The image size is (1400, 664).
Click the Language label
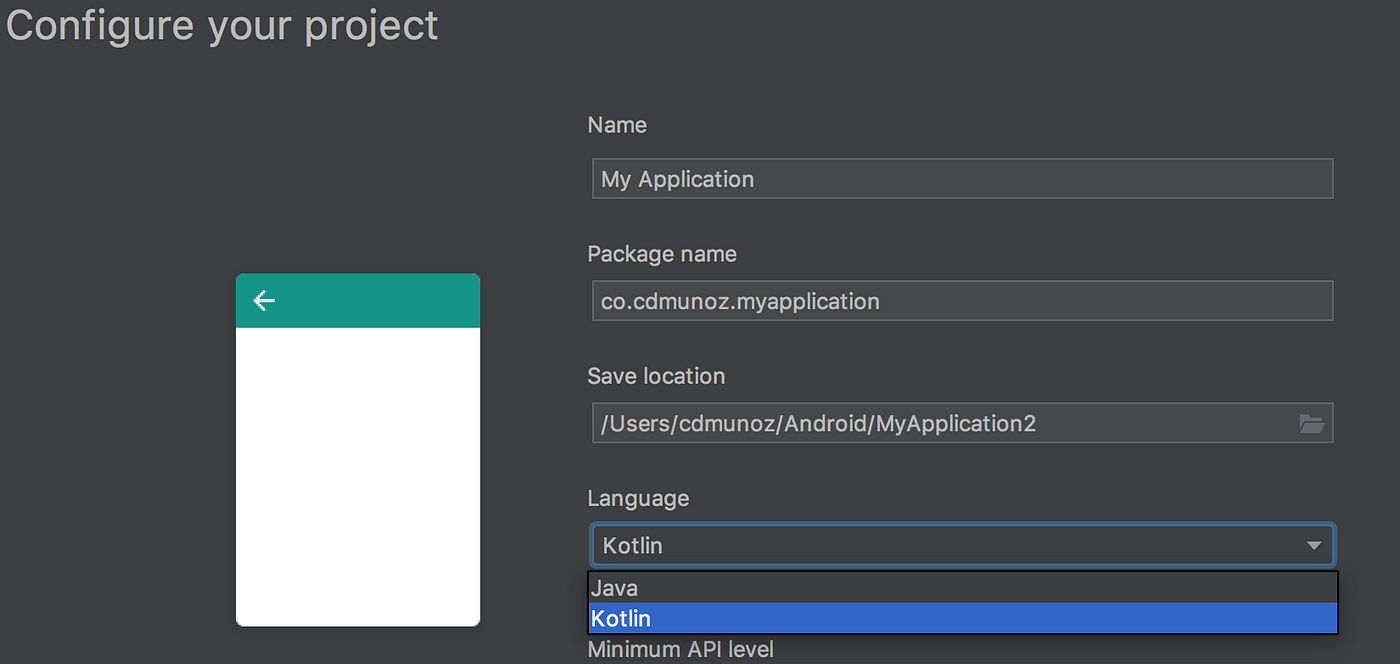[x=638, y=498]
